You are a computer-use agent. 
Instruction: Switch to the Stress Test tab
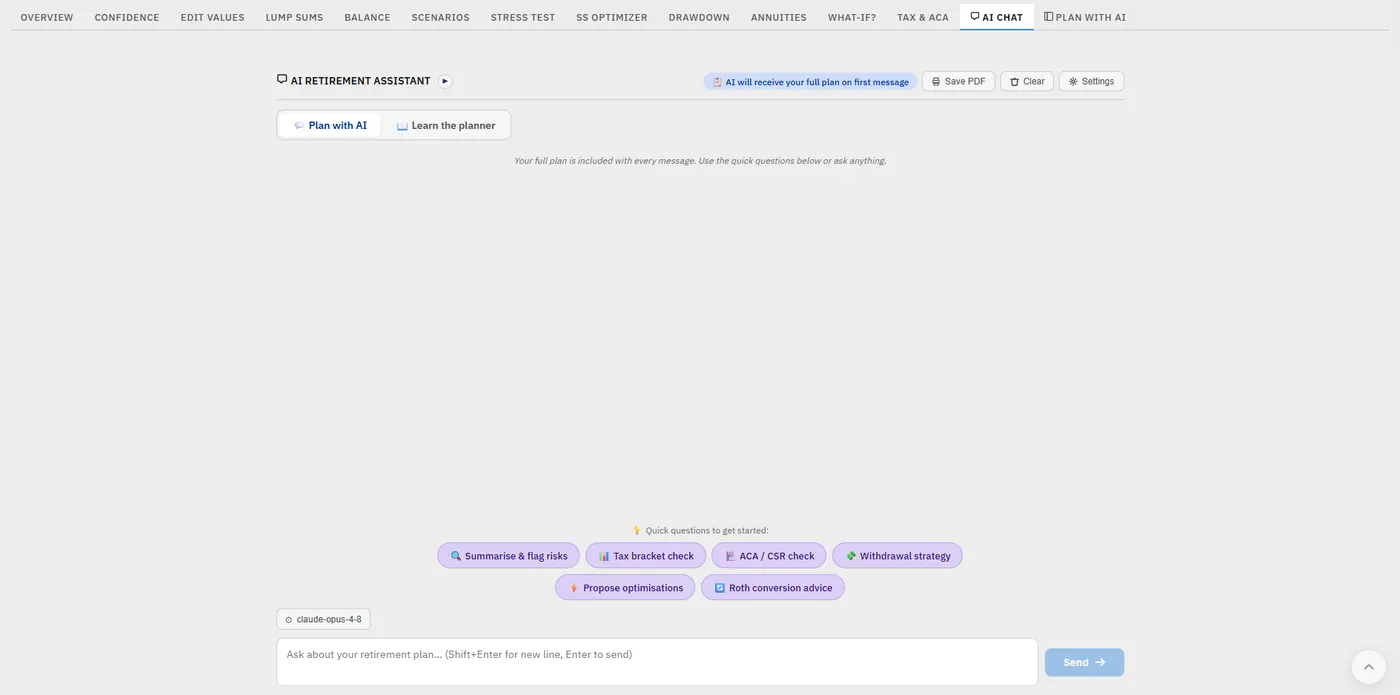click(523, 17)
